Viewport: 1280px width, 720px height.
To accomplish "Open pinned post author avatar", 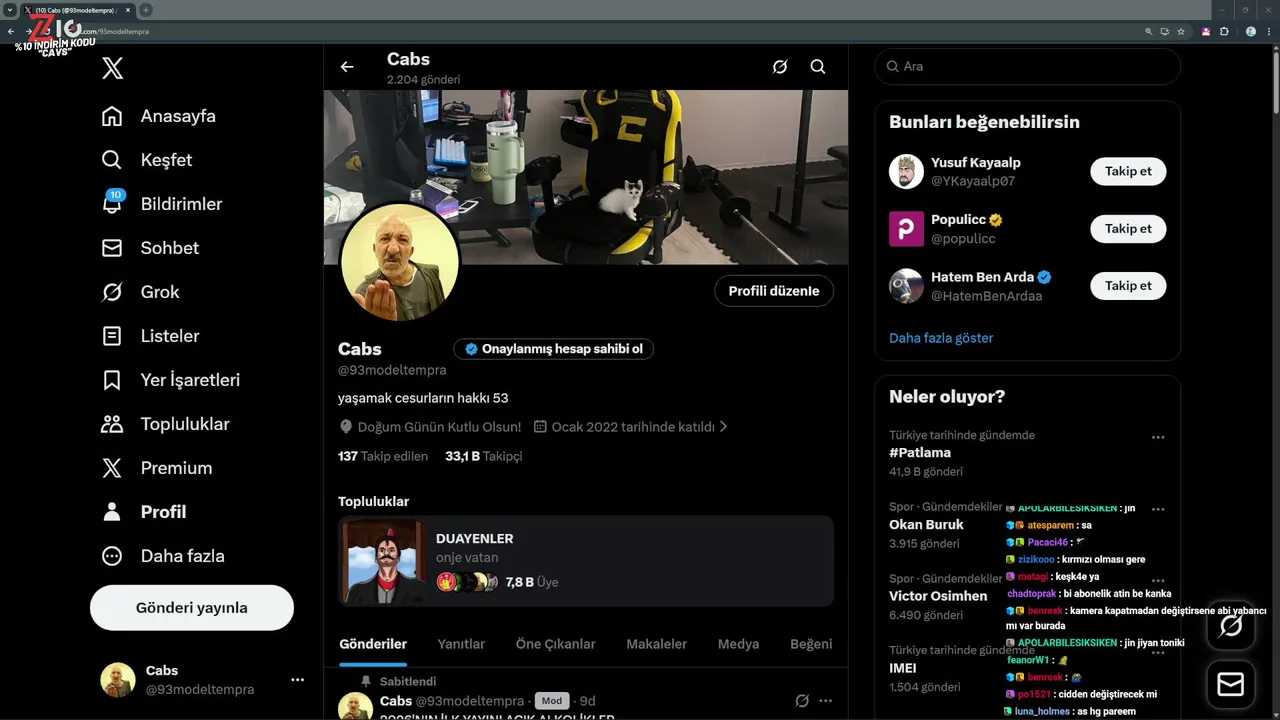I will click(x=355, y=707).
